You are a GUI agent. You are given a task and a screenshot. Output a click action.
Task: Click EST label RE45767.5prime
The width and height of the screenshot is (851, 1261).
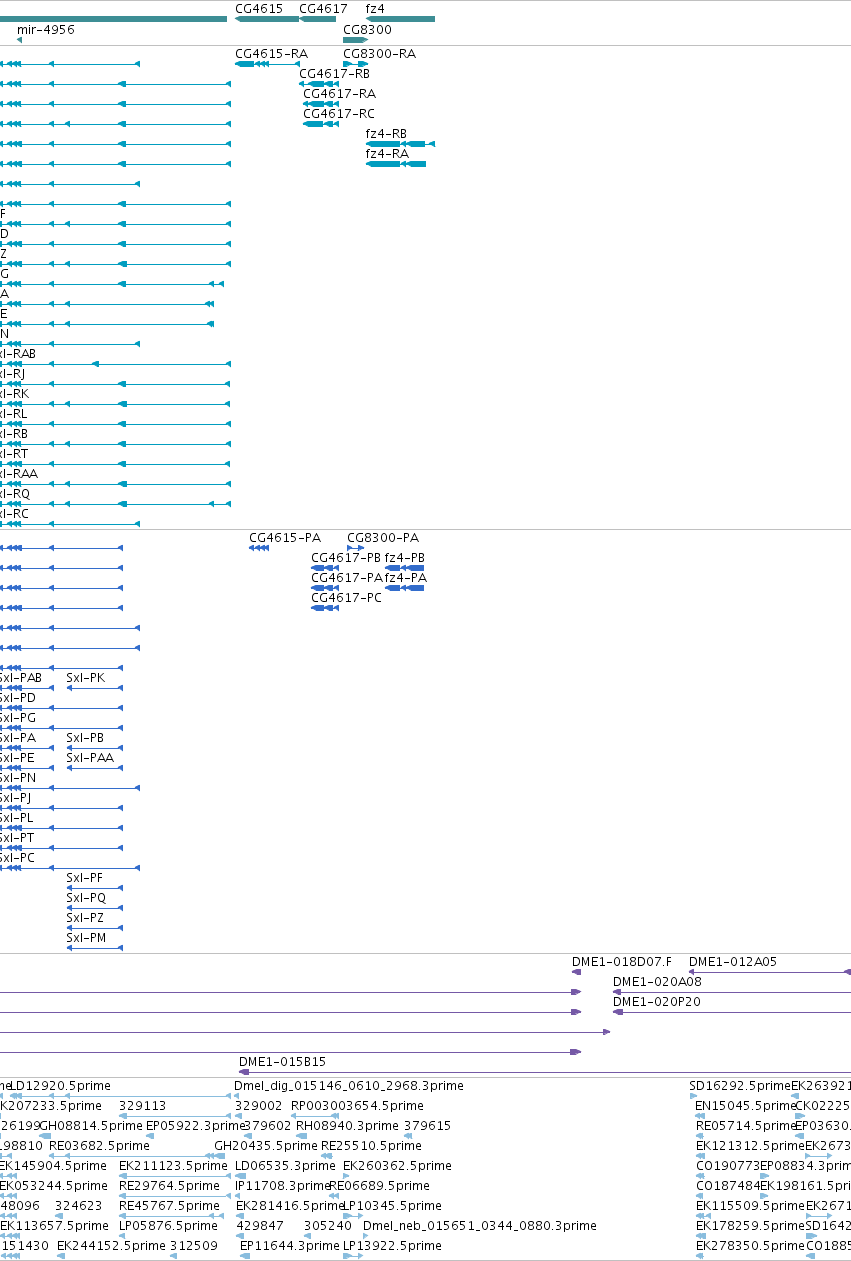coord(169,1206)
